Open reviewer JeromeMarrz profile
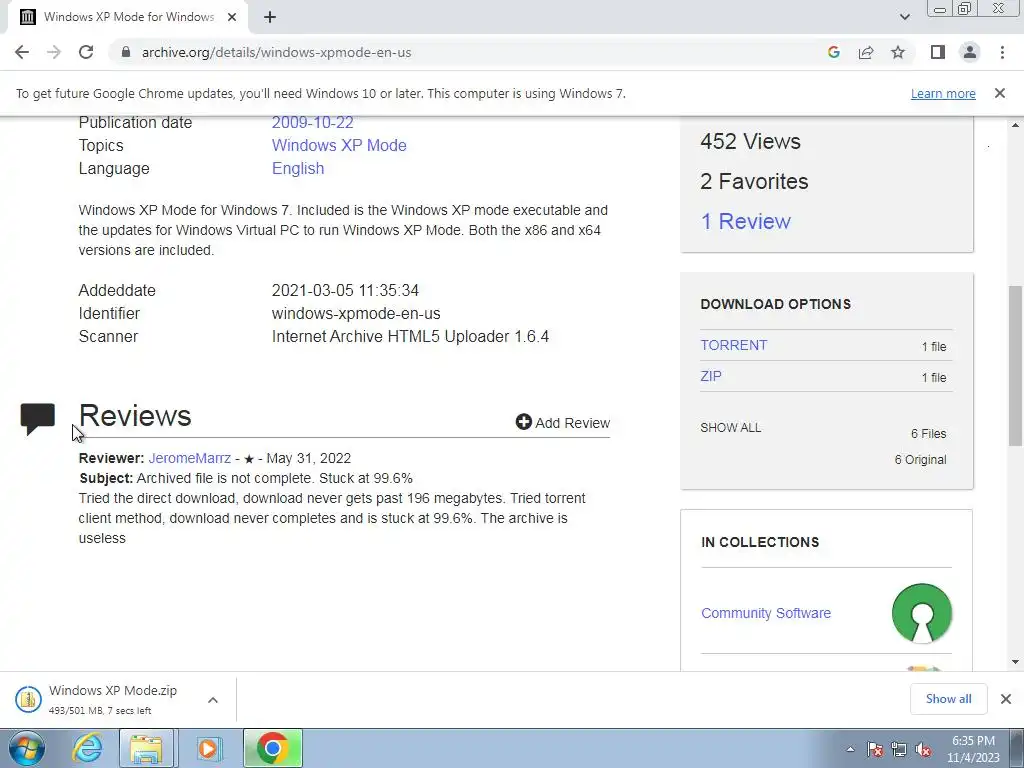 pyautogui.click(x=189, y=458)
